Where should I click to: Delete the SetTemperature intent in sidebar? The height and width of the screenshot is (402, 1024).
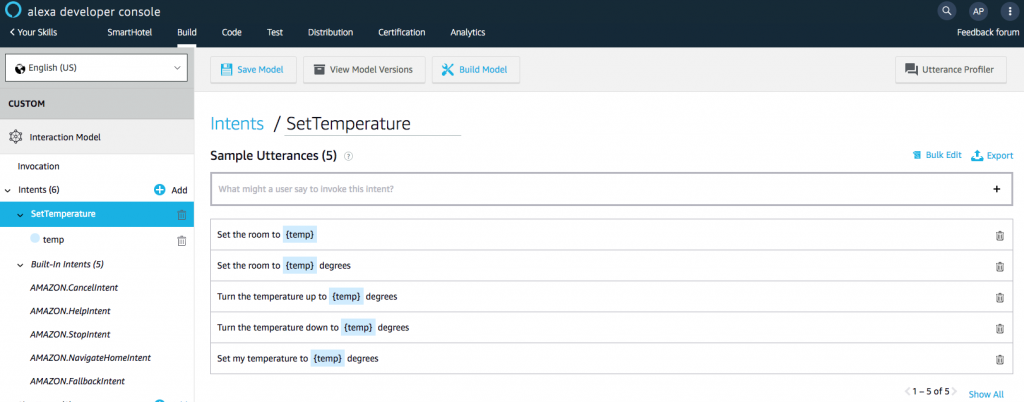point(182,215)
